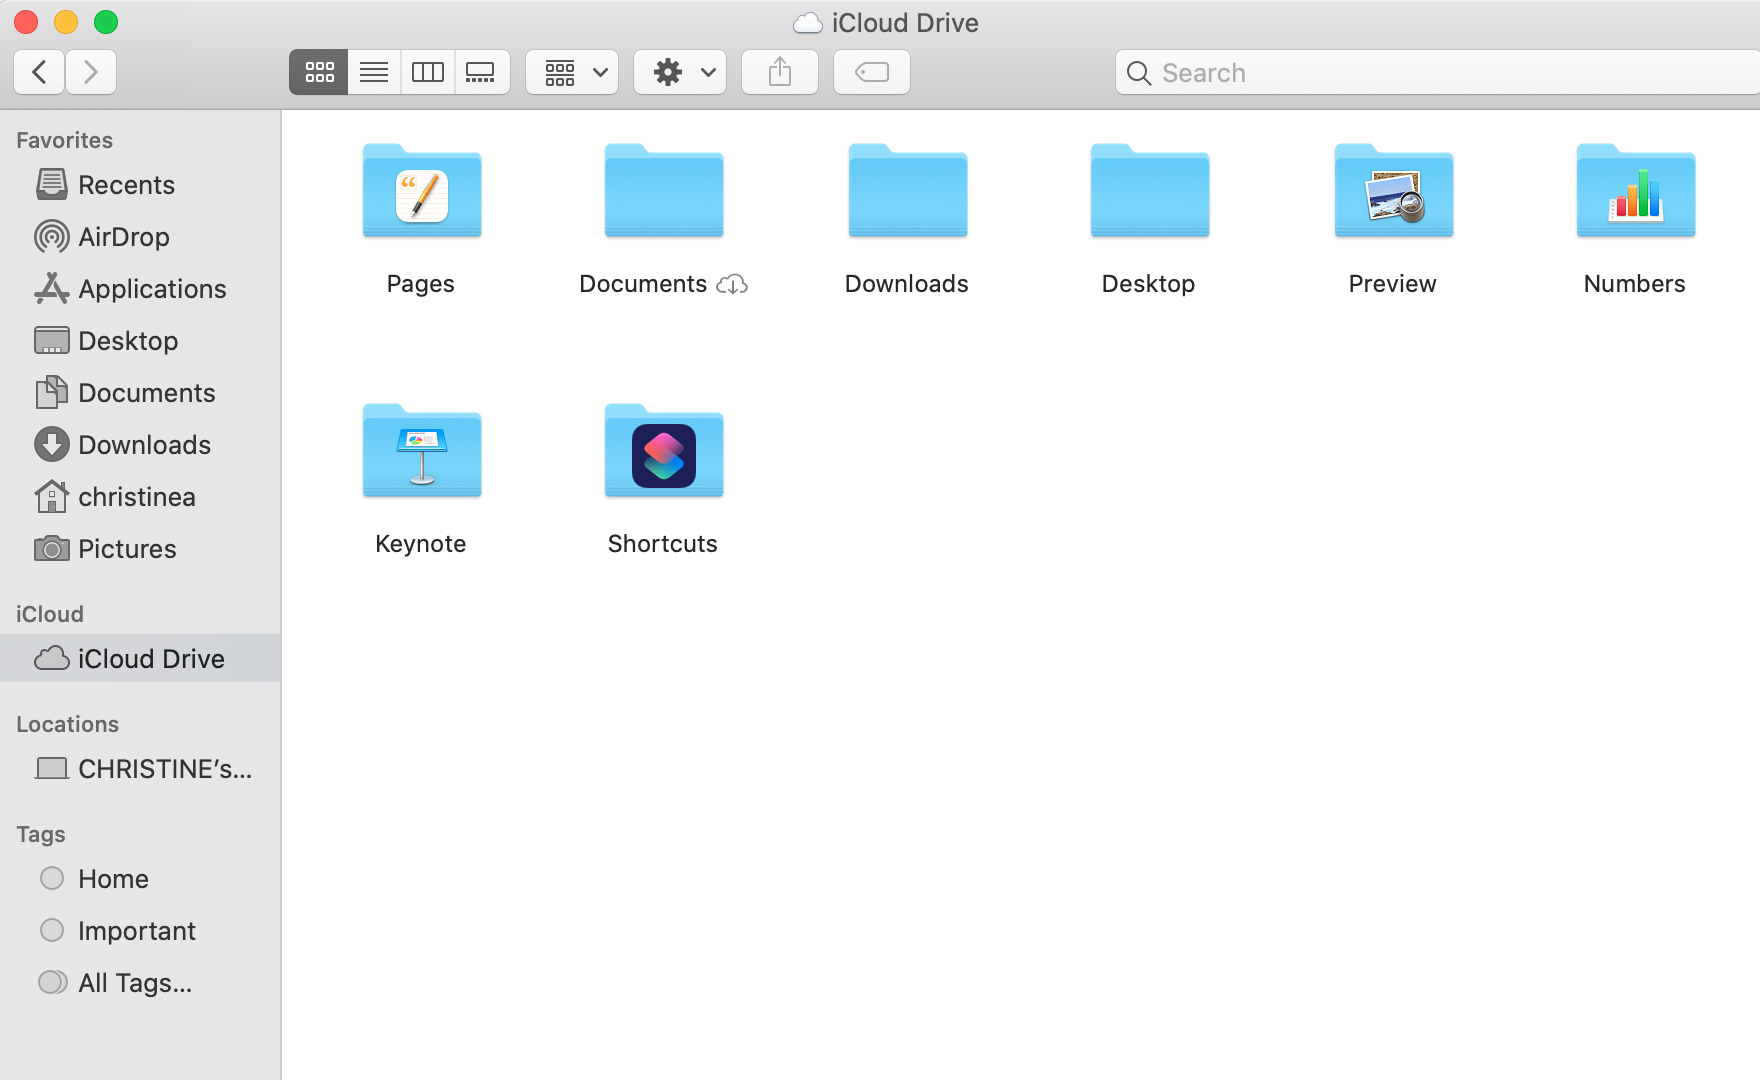Click the Share toolbar button
This screenshot has width=1760, height=1080.
[x=780, y=72]
